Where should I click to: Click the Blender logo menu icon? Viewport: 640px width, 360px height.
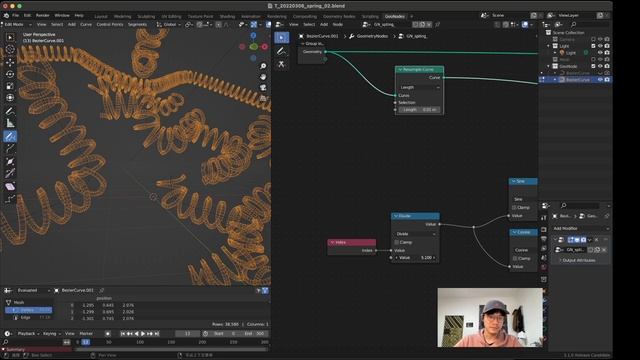[x=6, y=16]
